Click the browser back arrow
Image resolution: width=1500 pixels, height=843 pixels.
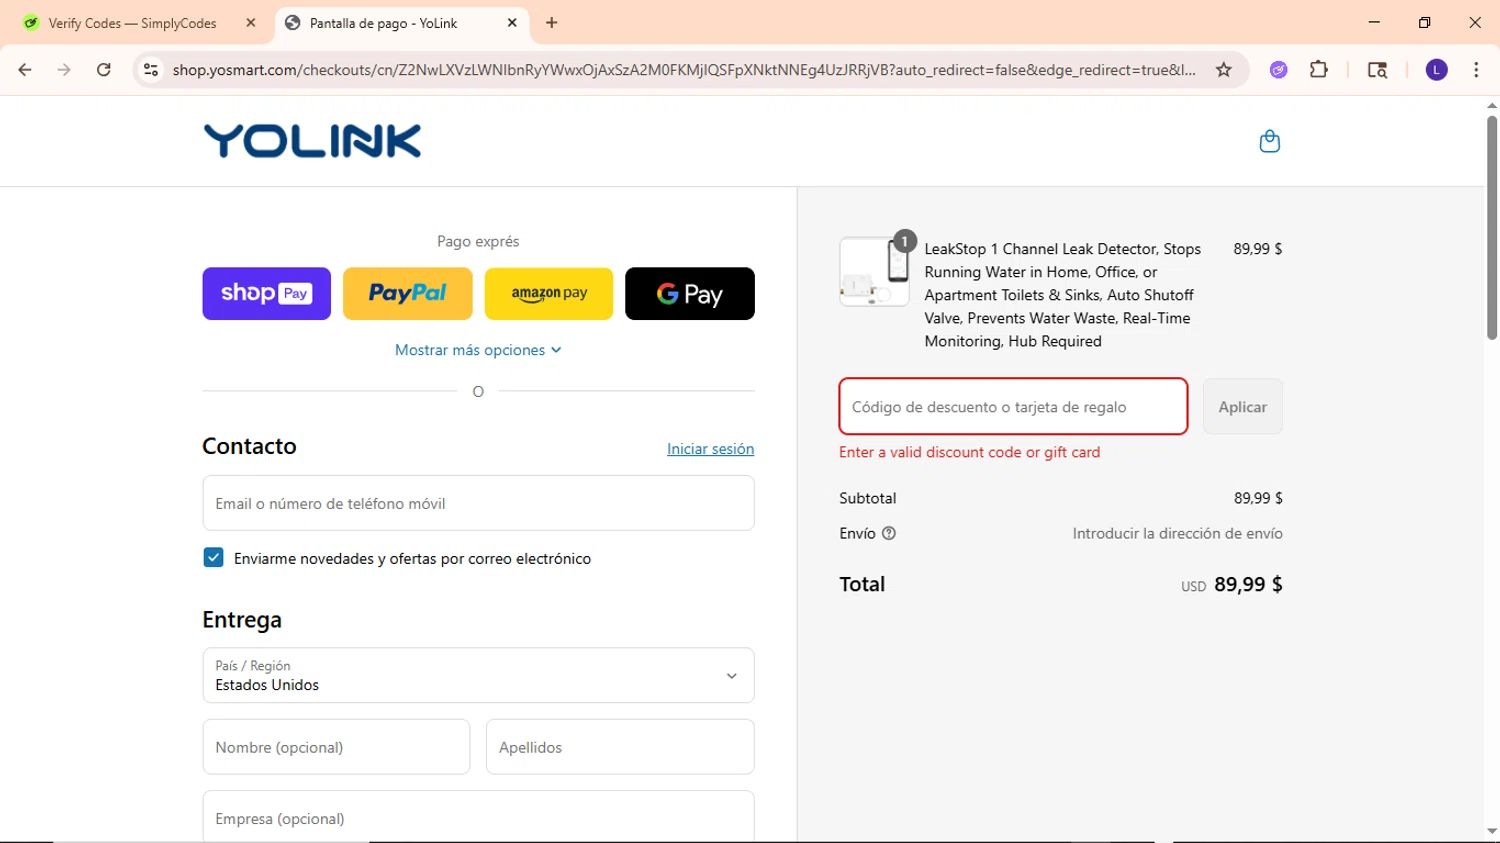tap(25, 70)
